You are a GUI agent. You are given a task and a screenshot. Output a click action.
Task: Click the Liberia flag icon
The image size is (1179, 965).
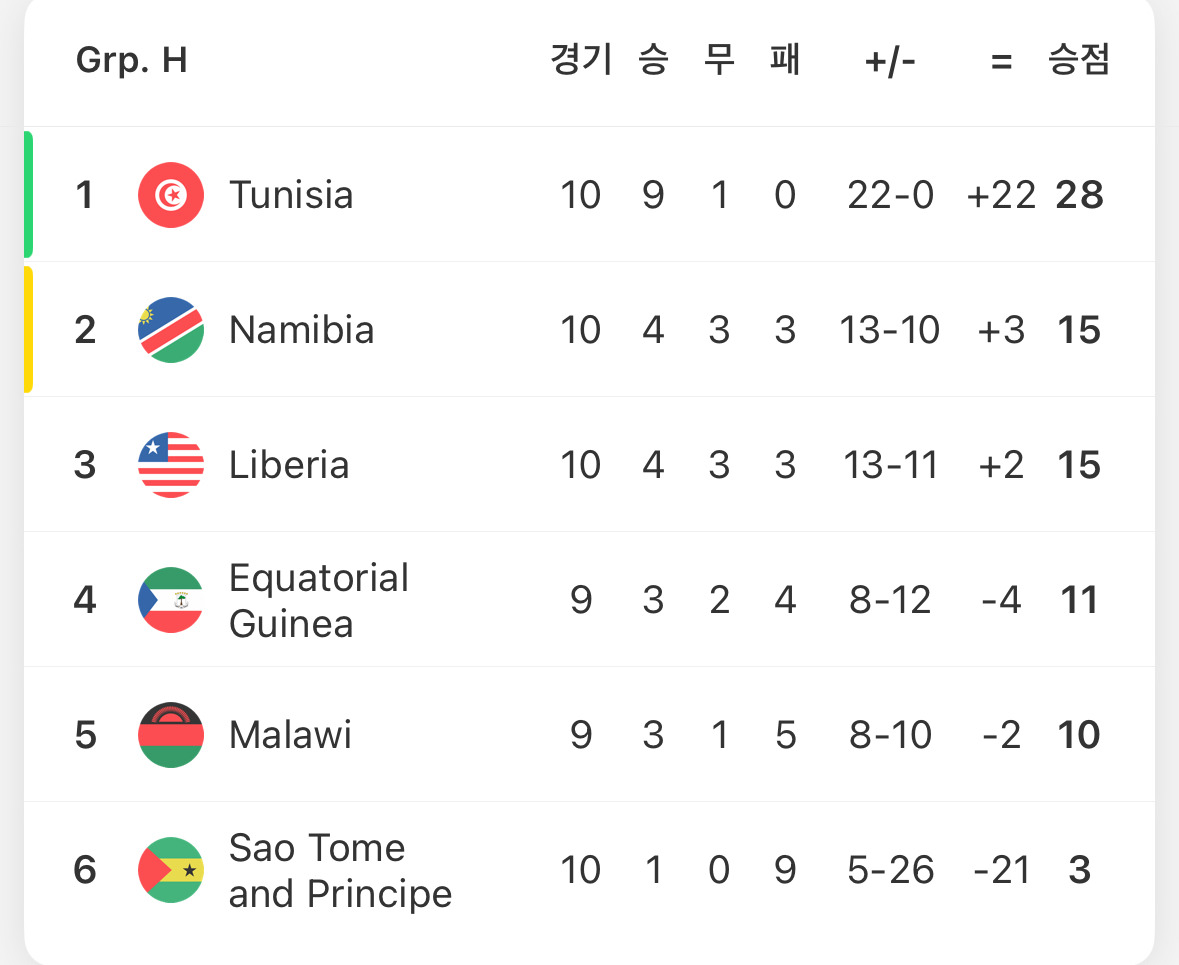(171, 465)
